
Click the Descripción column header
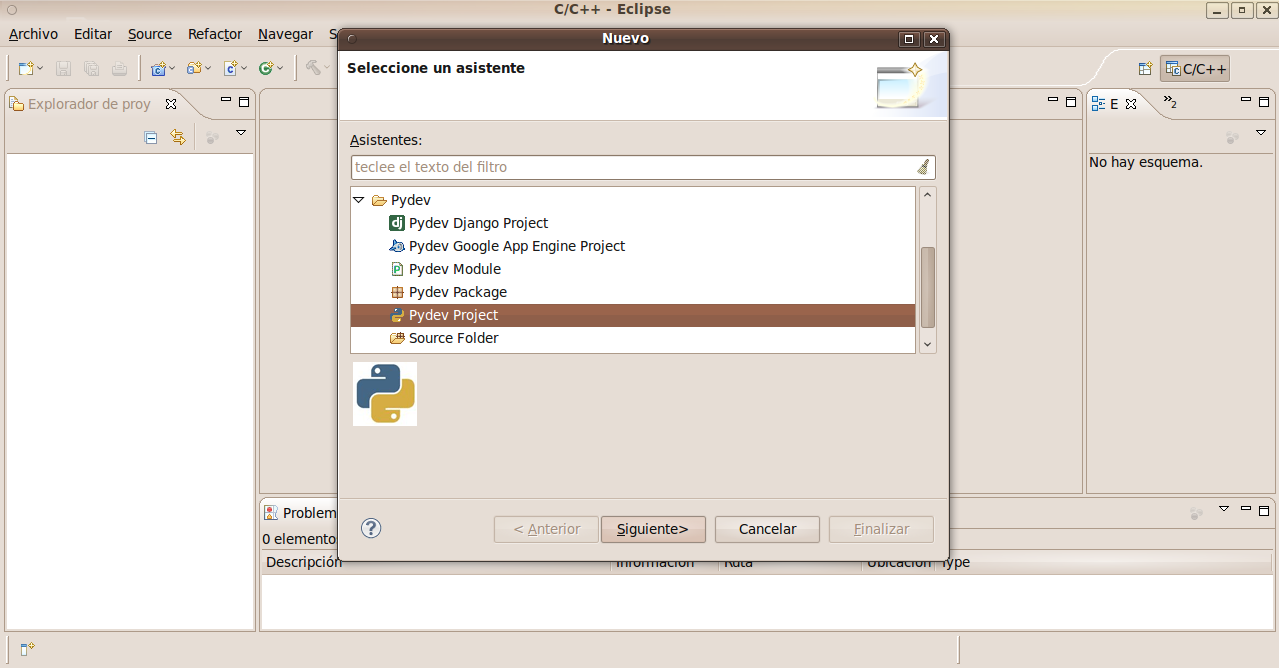pyautogui.click(x=435, y=563)
